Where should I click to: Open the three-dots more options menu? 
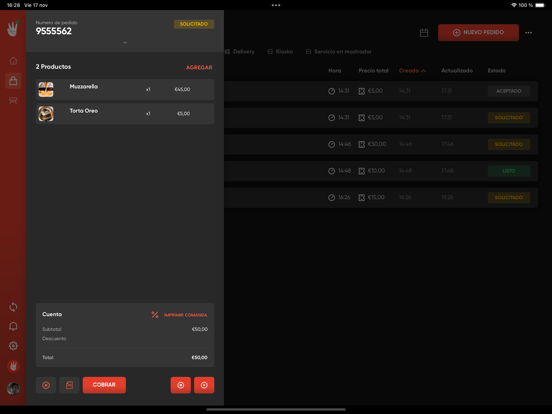528,33
